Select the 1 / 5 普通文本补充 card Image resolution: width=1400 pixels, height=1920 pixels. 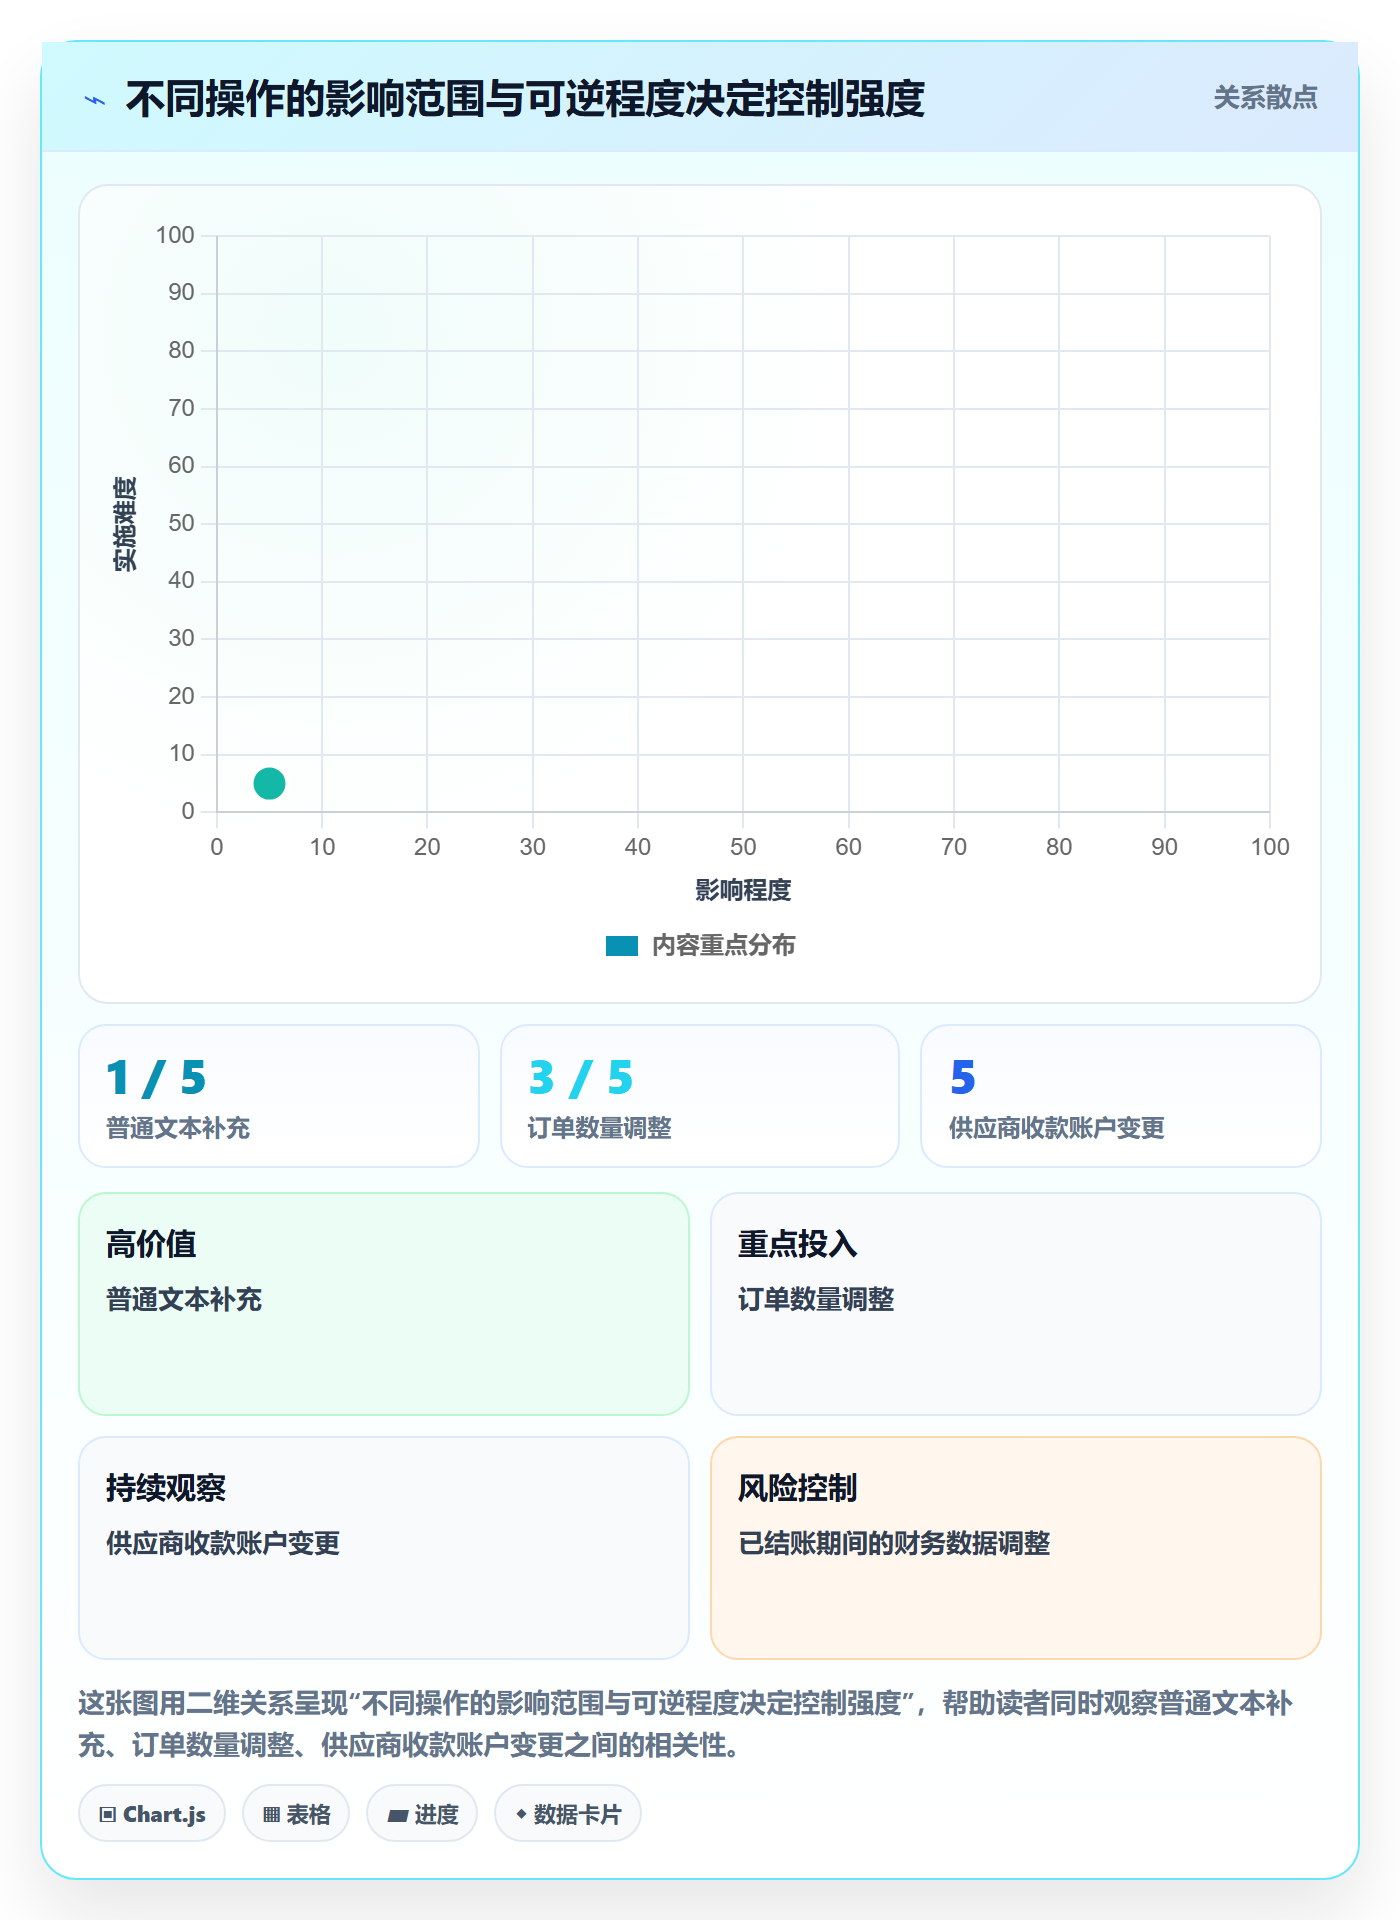pyautogui.click(x=279, y=1096)
